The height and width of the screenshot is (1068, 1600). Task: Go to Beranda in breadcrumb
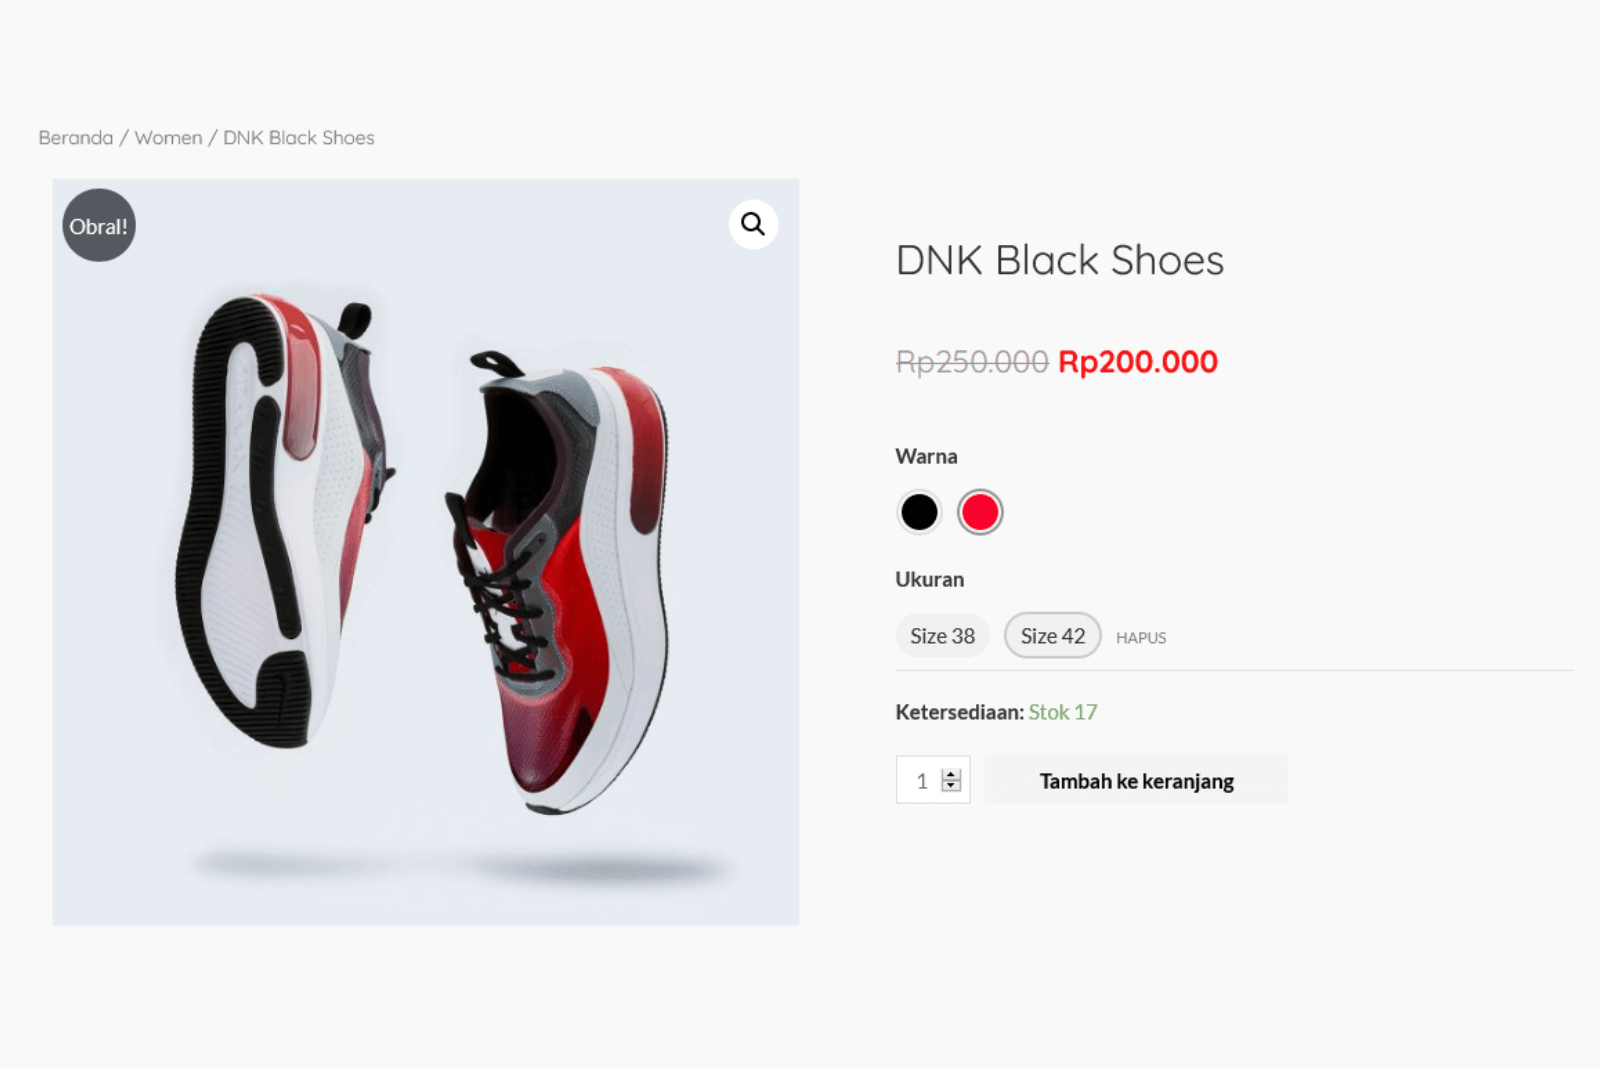pos(76,138)
